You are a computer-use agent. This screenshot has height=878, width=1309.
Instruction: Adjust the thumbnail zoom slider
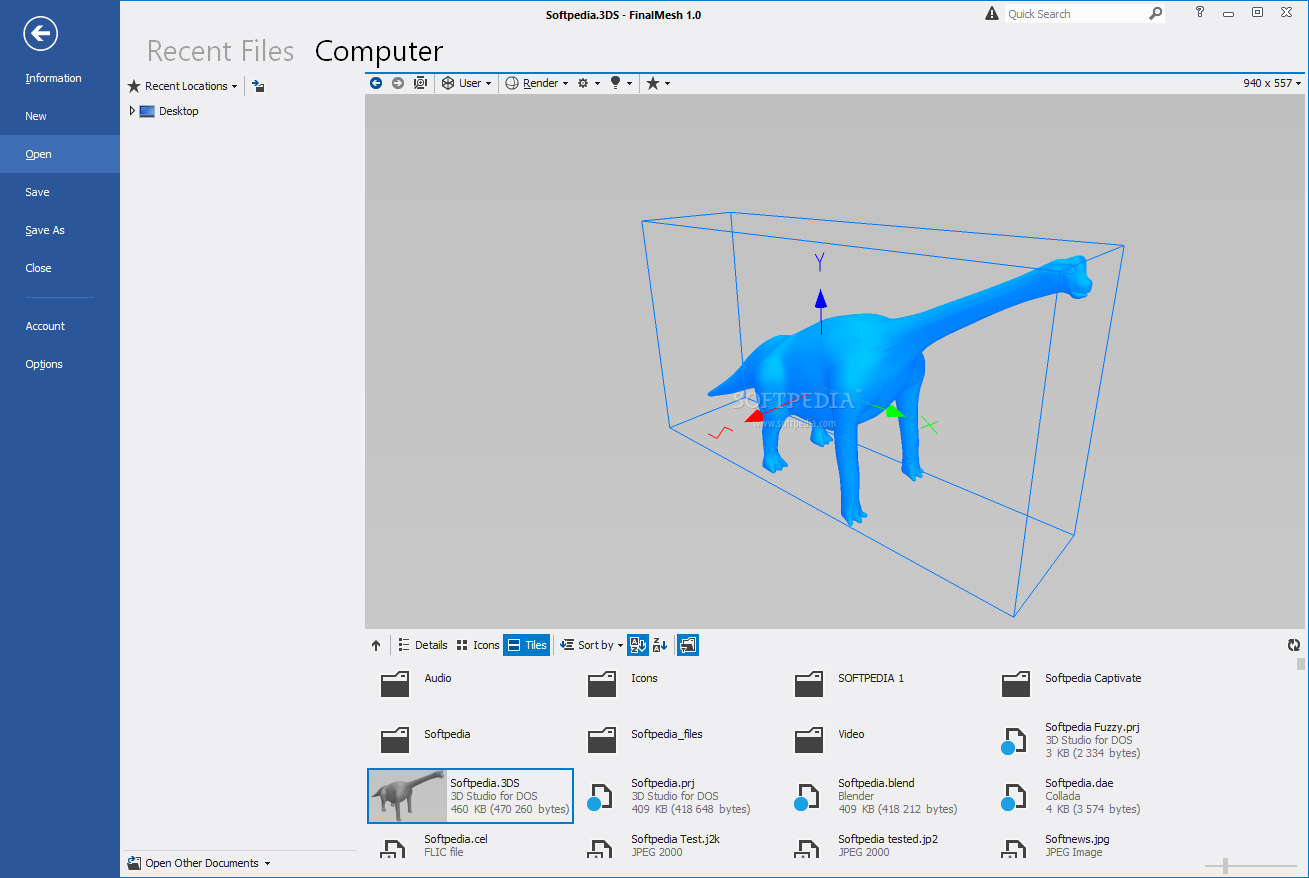(1225, 866)
